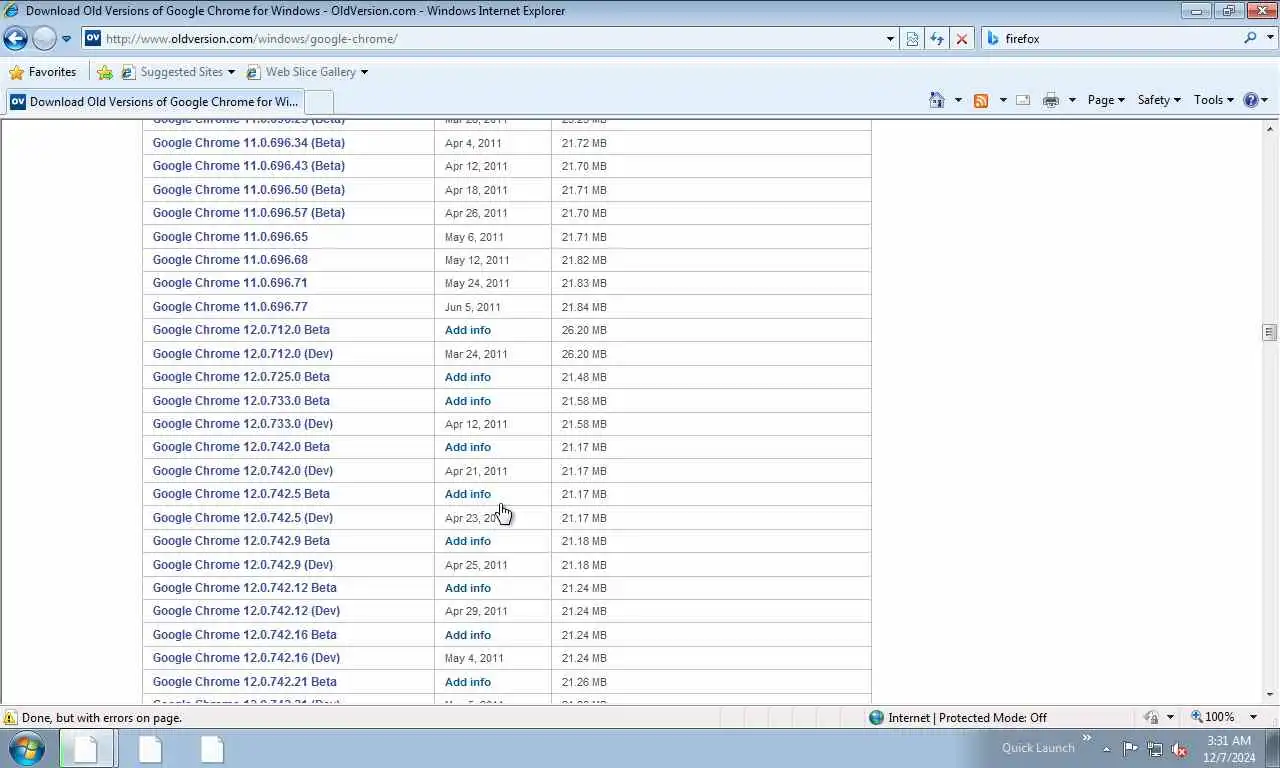Show hidden tray icons arrow
1280x768 pixels.
(1107, 749)
